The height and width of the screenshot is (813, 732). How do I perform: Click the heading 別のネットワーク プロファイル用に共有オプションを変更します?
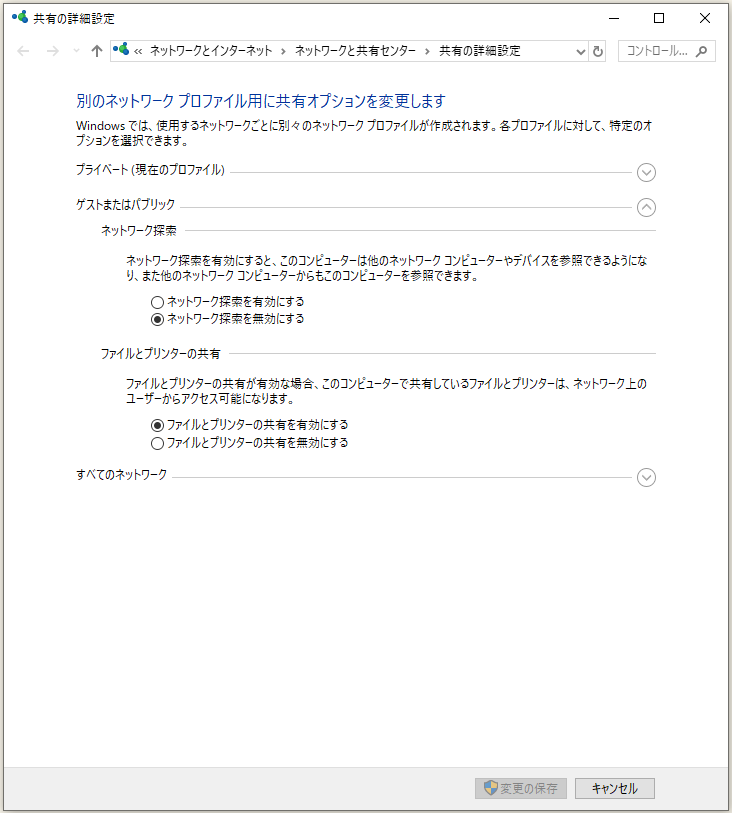coord(261,101)
